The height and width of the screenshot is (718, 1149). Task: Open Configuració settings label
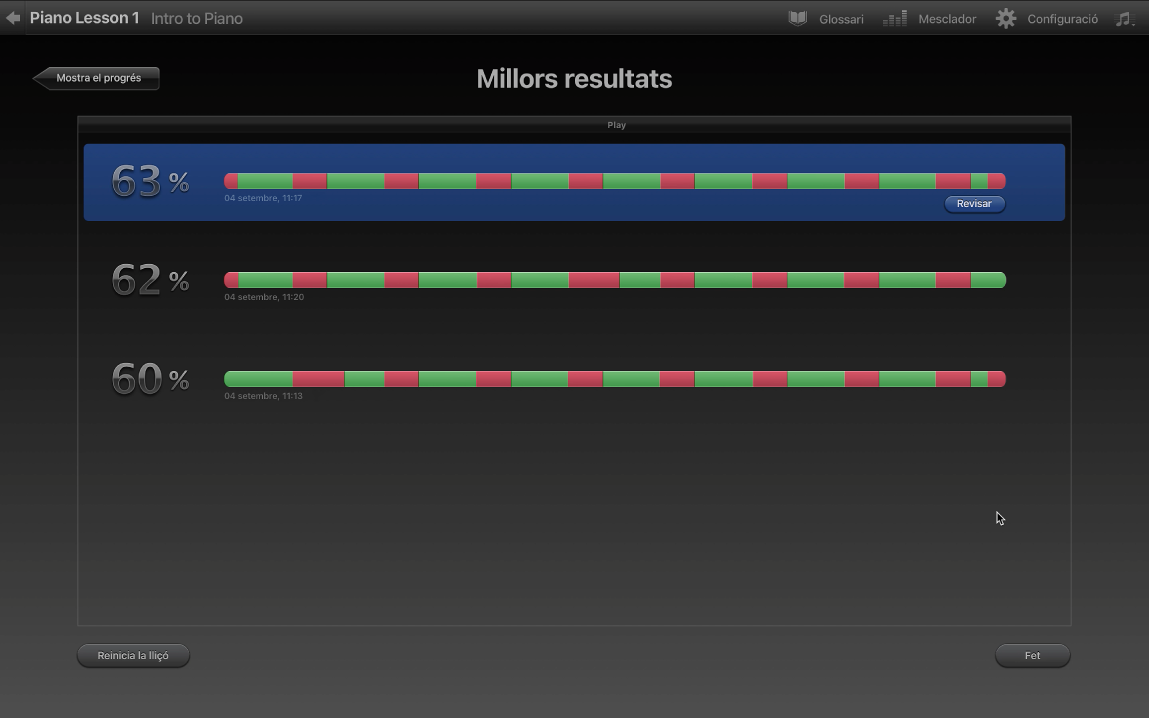[x=1063, y=19]
